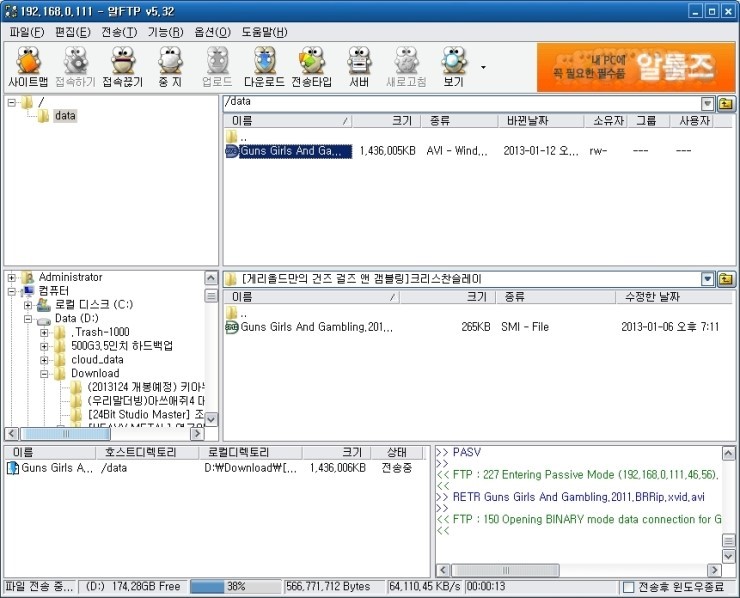Expand the Administrator tree node
Viewport: 740px width, 598px height.
[12, 278]
